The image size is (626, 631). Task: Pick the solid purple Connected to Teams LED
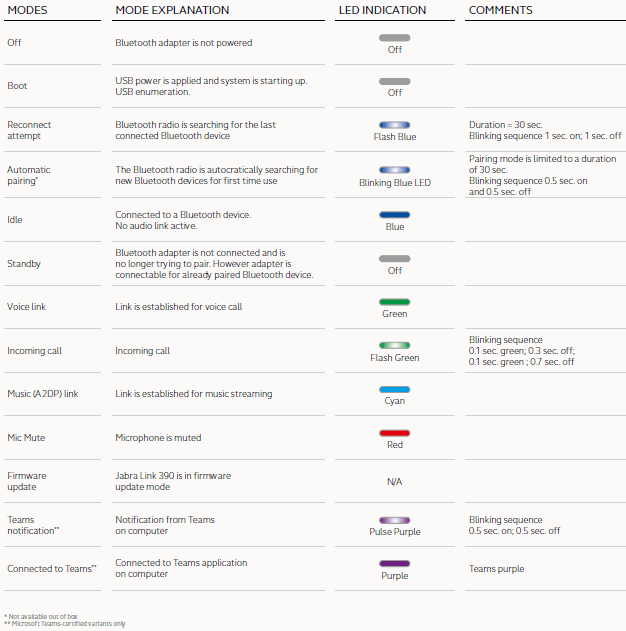click(x=394, y=564)
